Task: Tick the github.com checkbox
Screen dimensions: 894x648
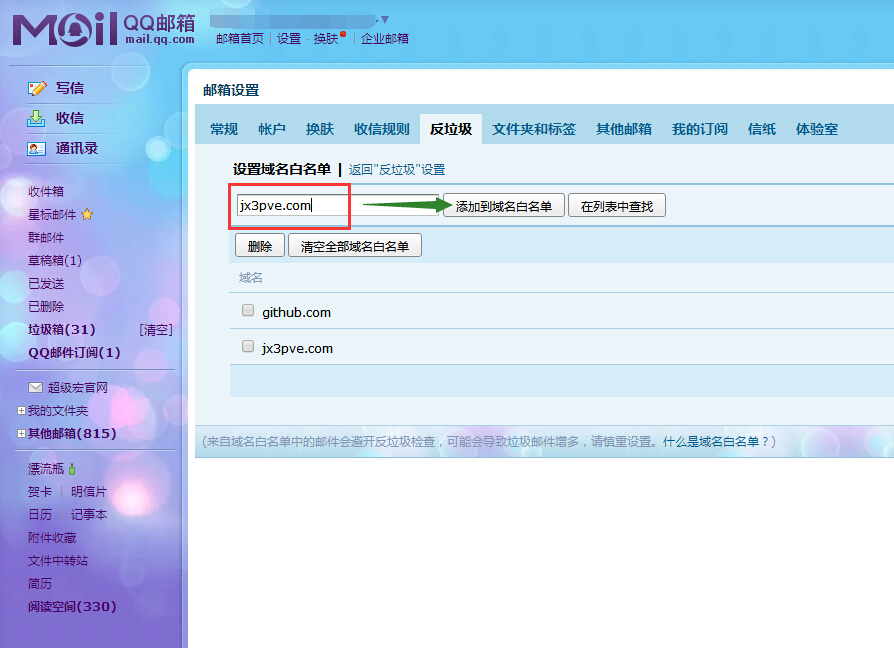Action: [248, 311]
